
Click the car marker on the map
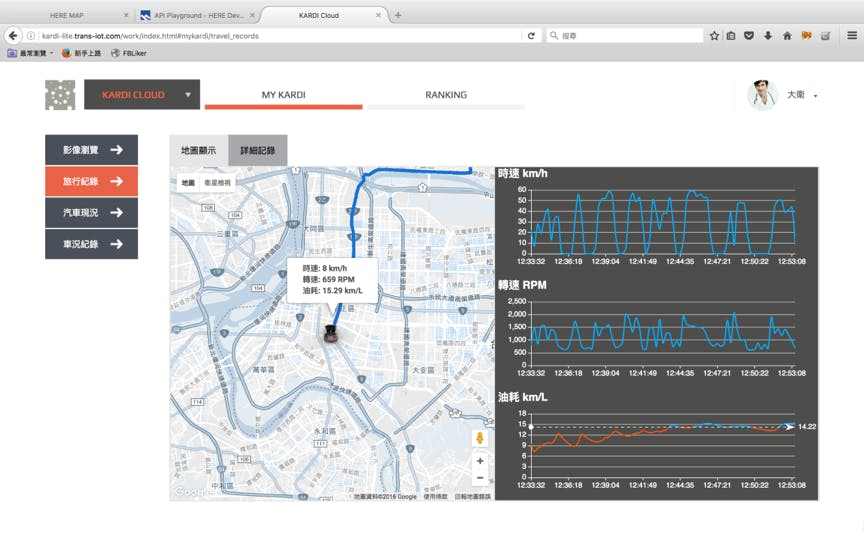331,333
